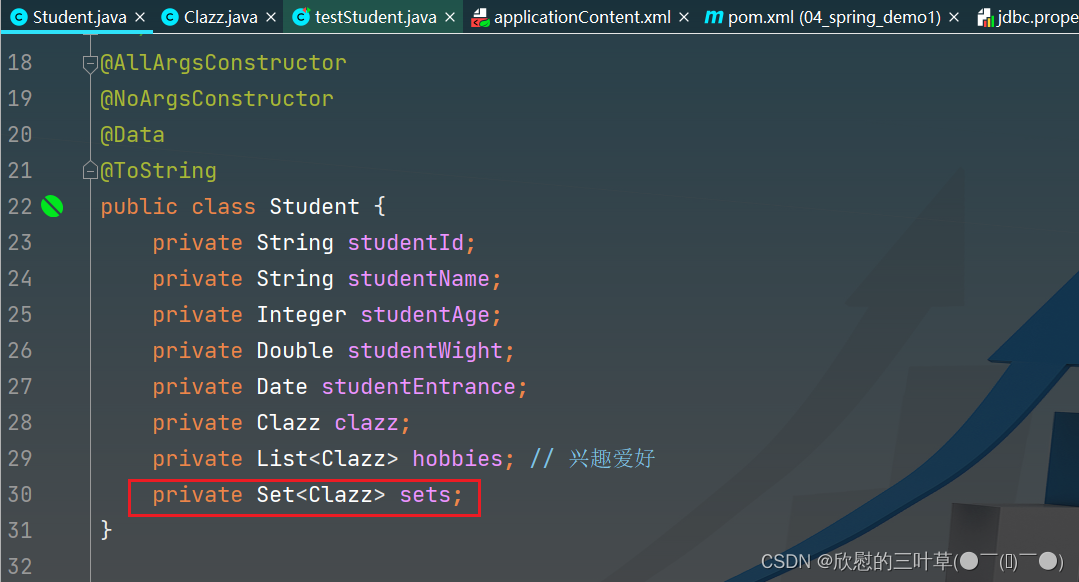
Task: Place cursor on the sets field
Action: coord(425,495)
